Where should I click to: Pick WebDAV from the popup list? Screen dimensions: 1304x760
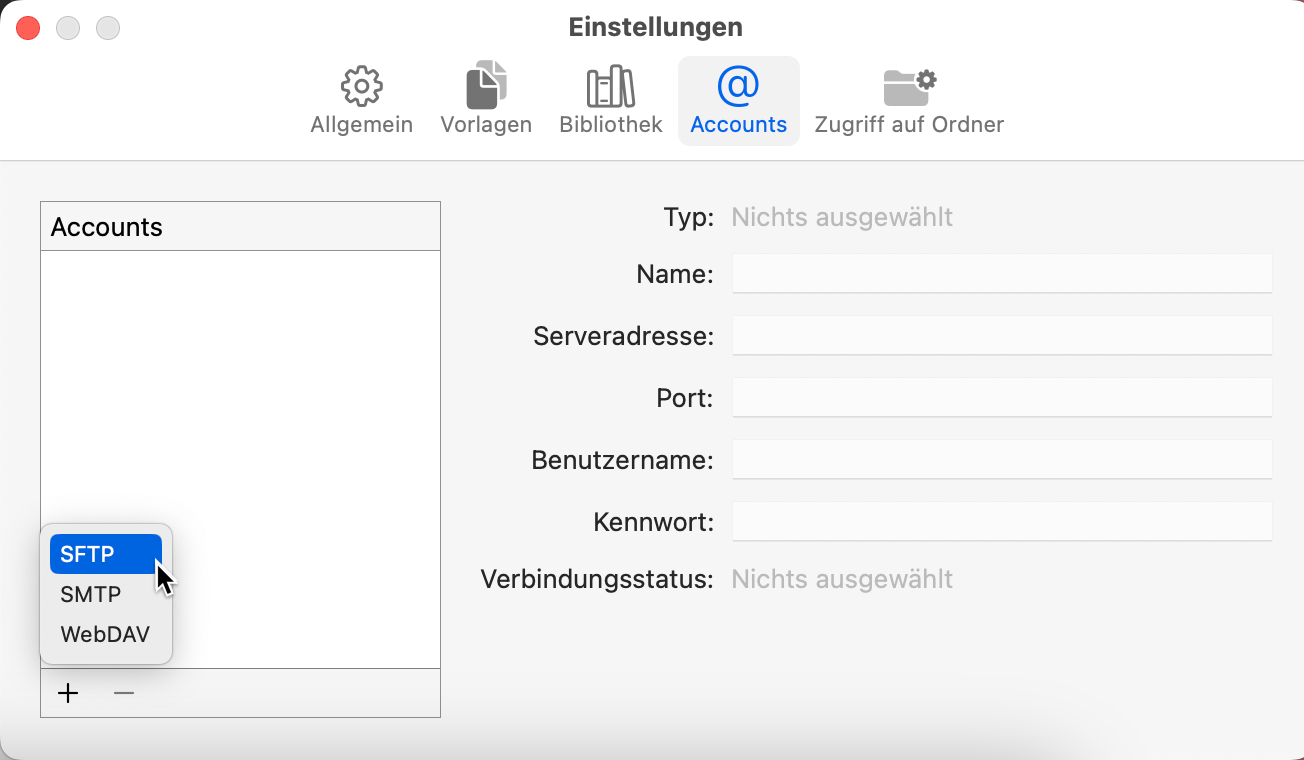coord(105,634)
